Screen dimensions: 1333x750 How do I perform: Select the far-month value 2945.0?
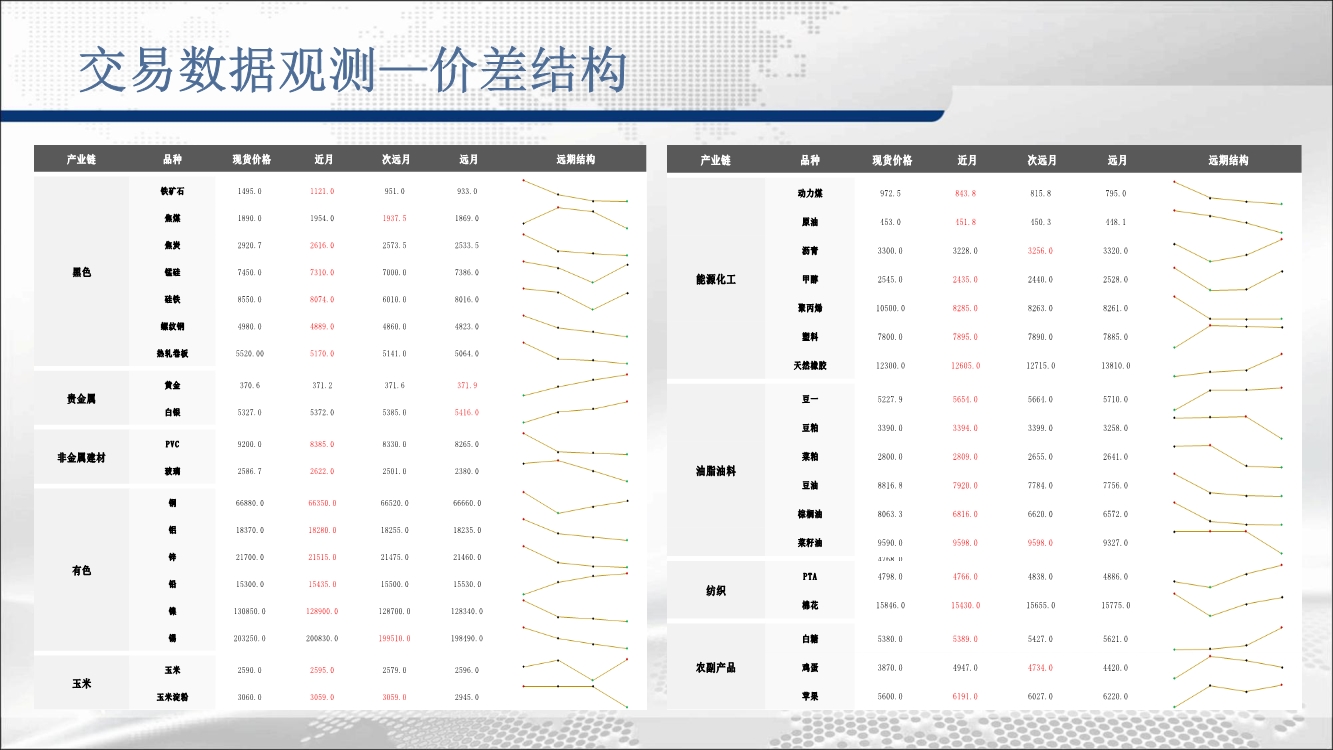tap(468, 697)
